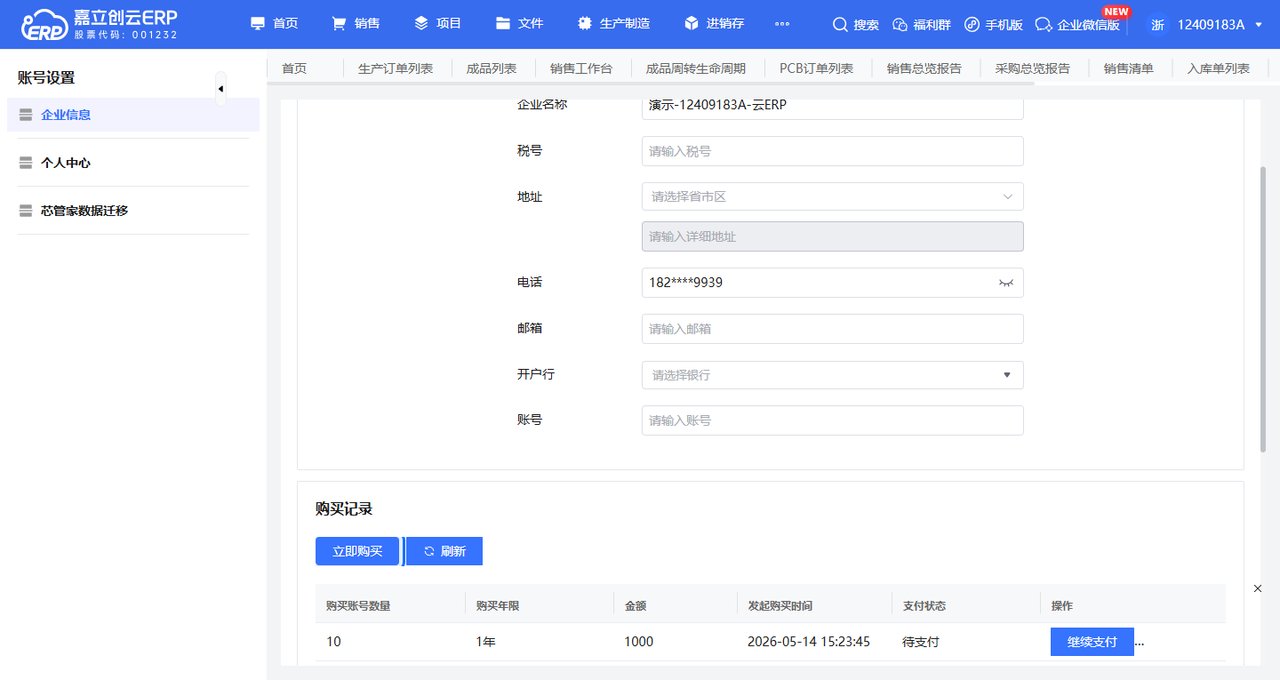Screen dimensions: 1280x680
Task: Click the 待支付 status cell
Action: pyautogui.click(x=921, y=642)
